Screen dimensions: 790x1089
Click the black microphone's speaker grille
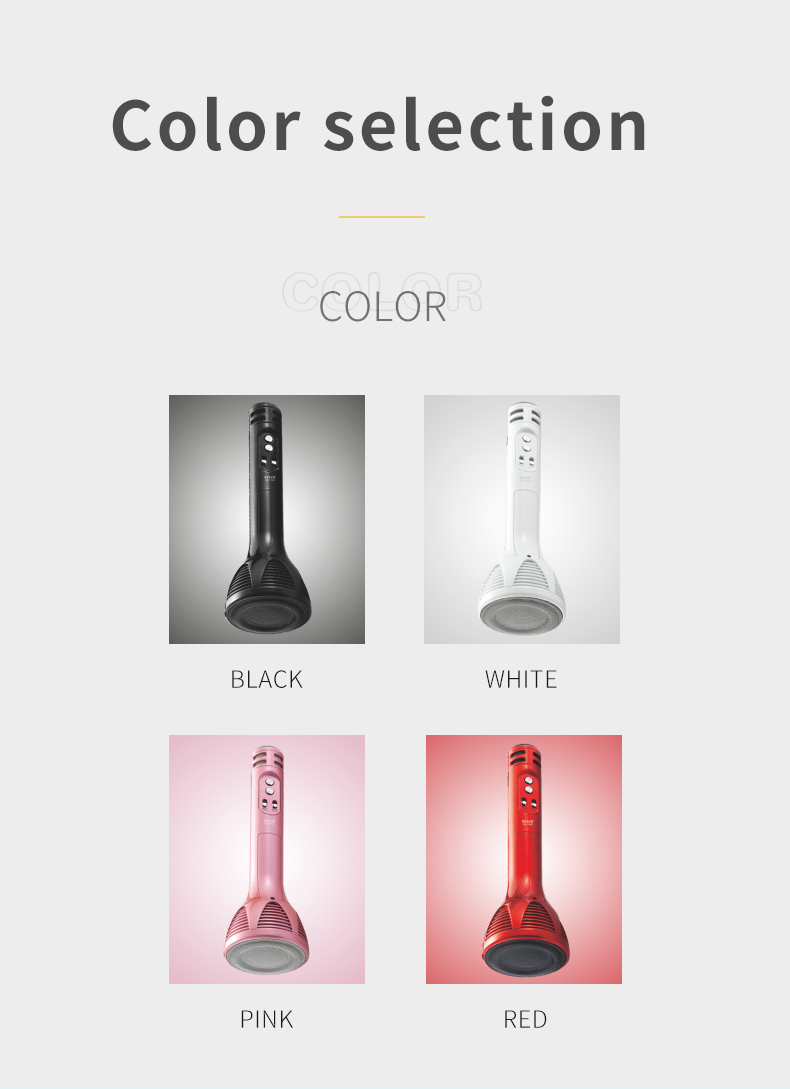(268, 615)
